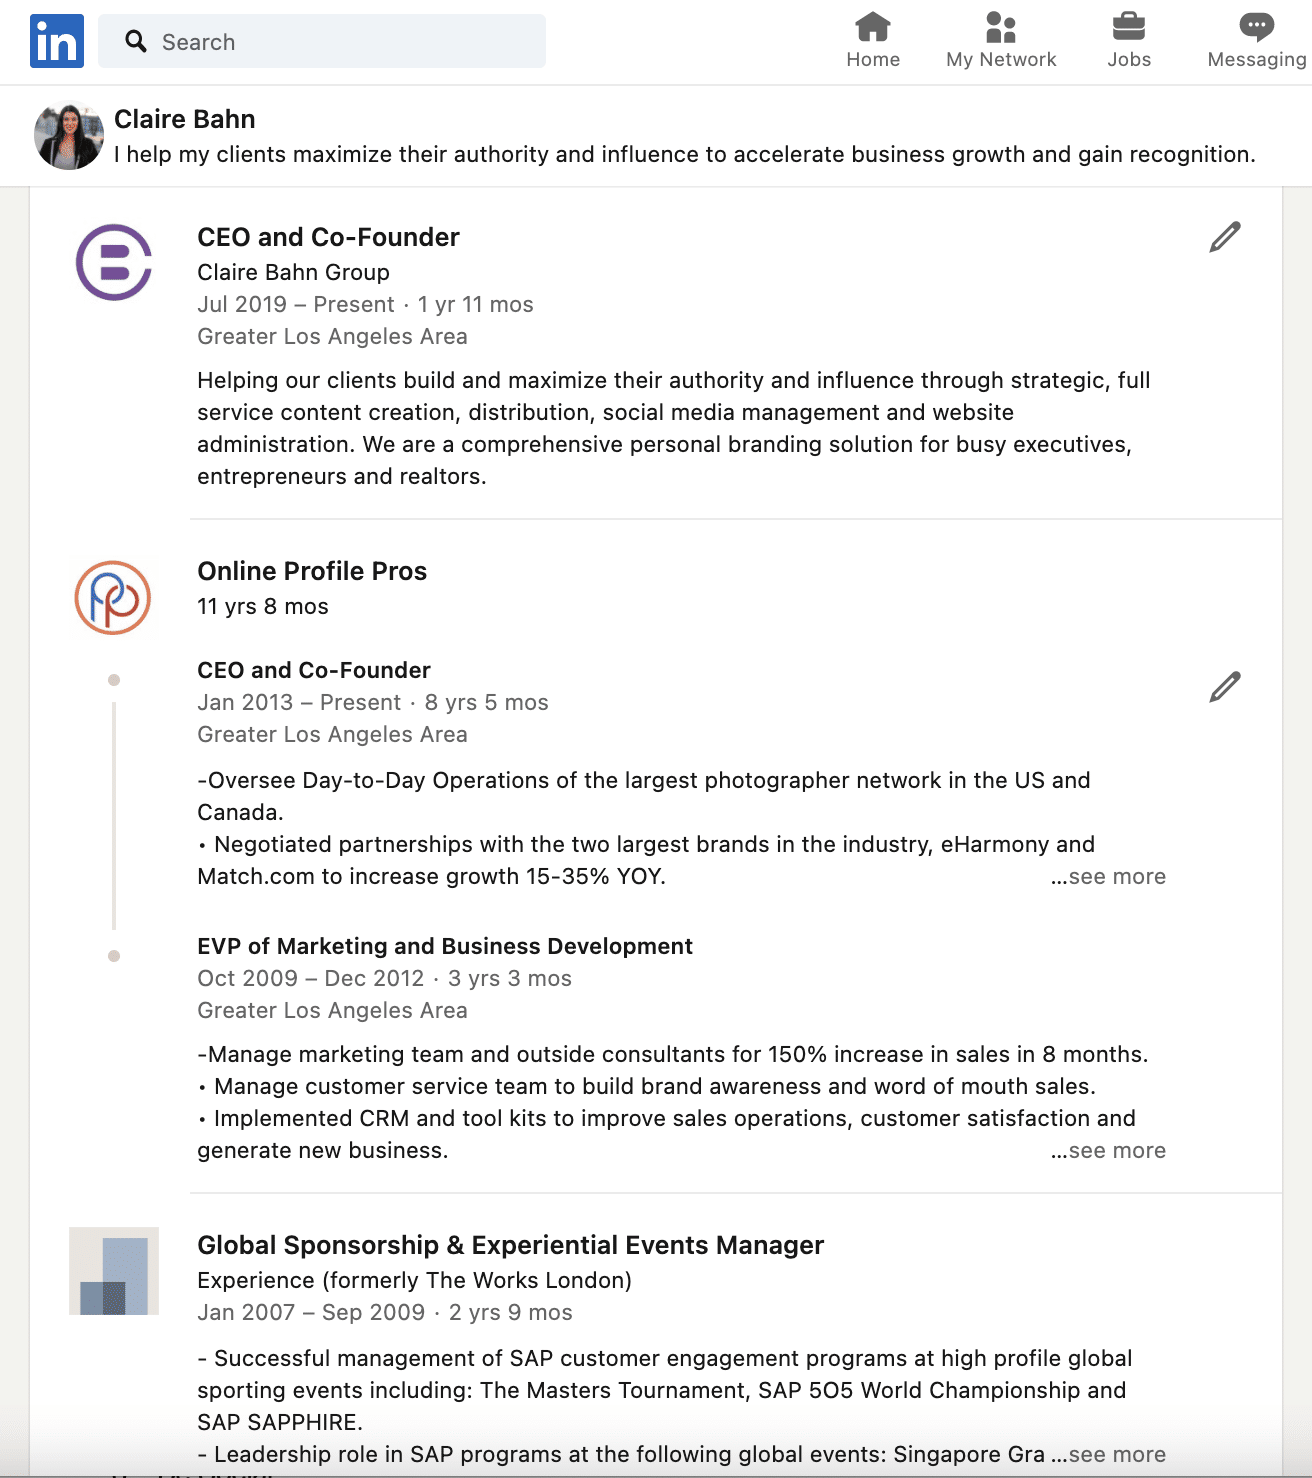Open the Jobs briefcase icon

(x=1129, y=27)
